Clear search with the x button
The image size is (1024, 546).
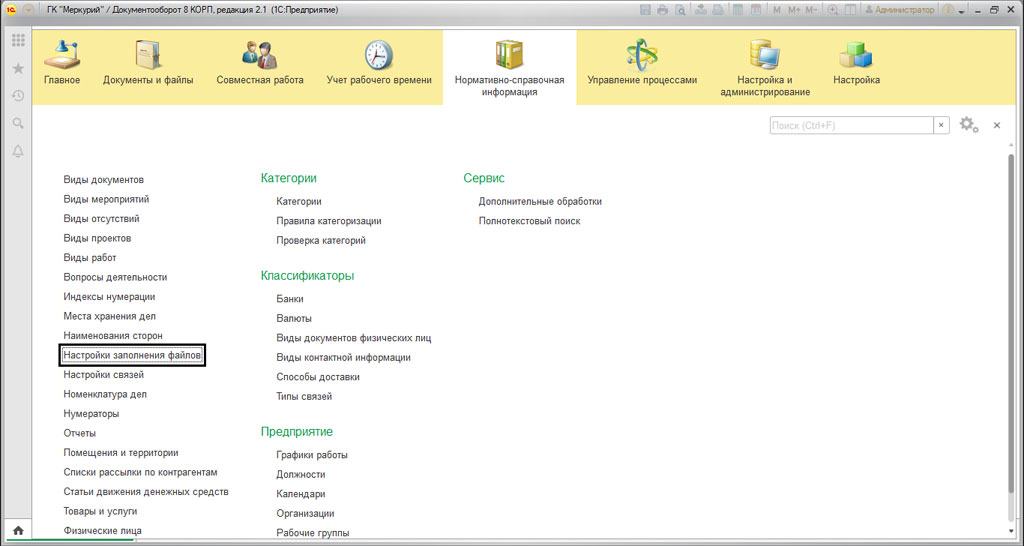pos(941,125)
